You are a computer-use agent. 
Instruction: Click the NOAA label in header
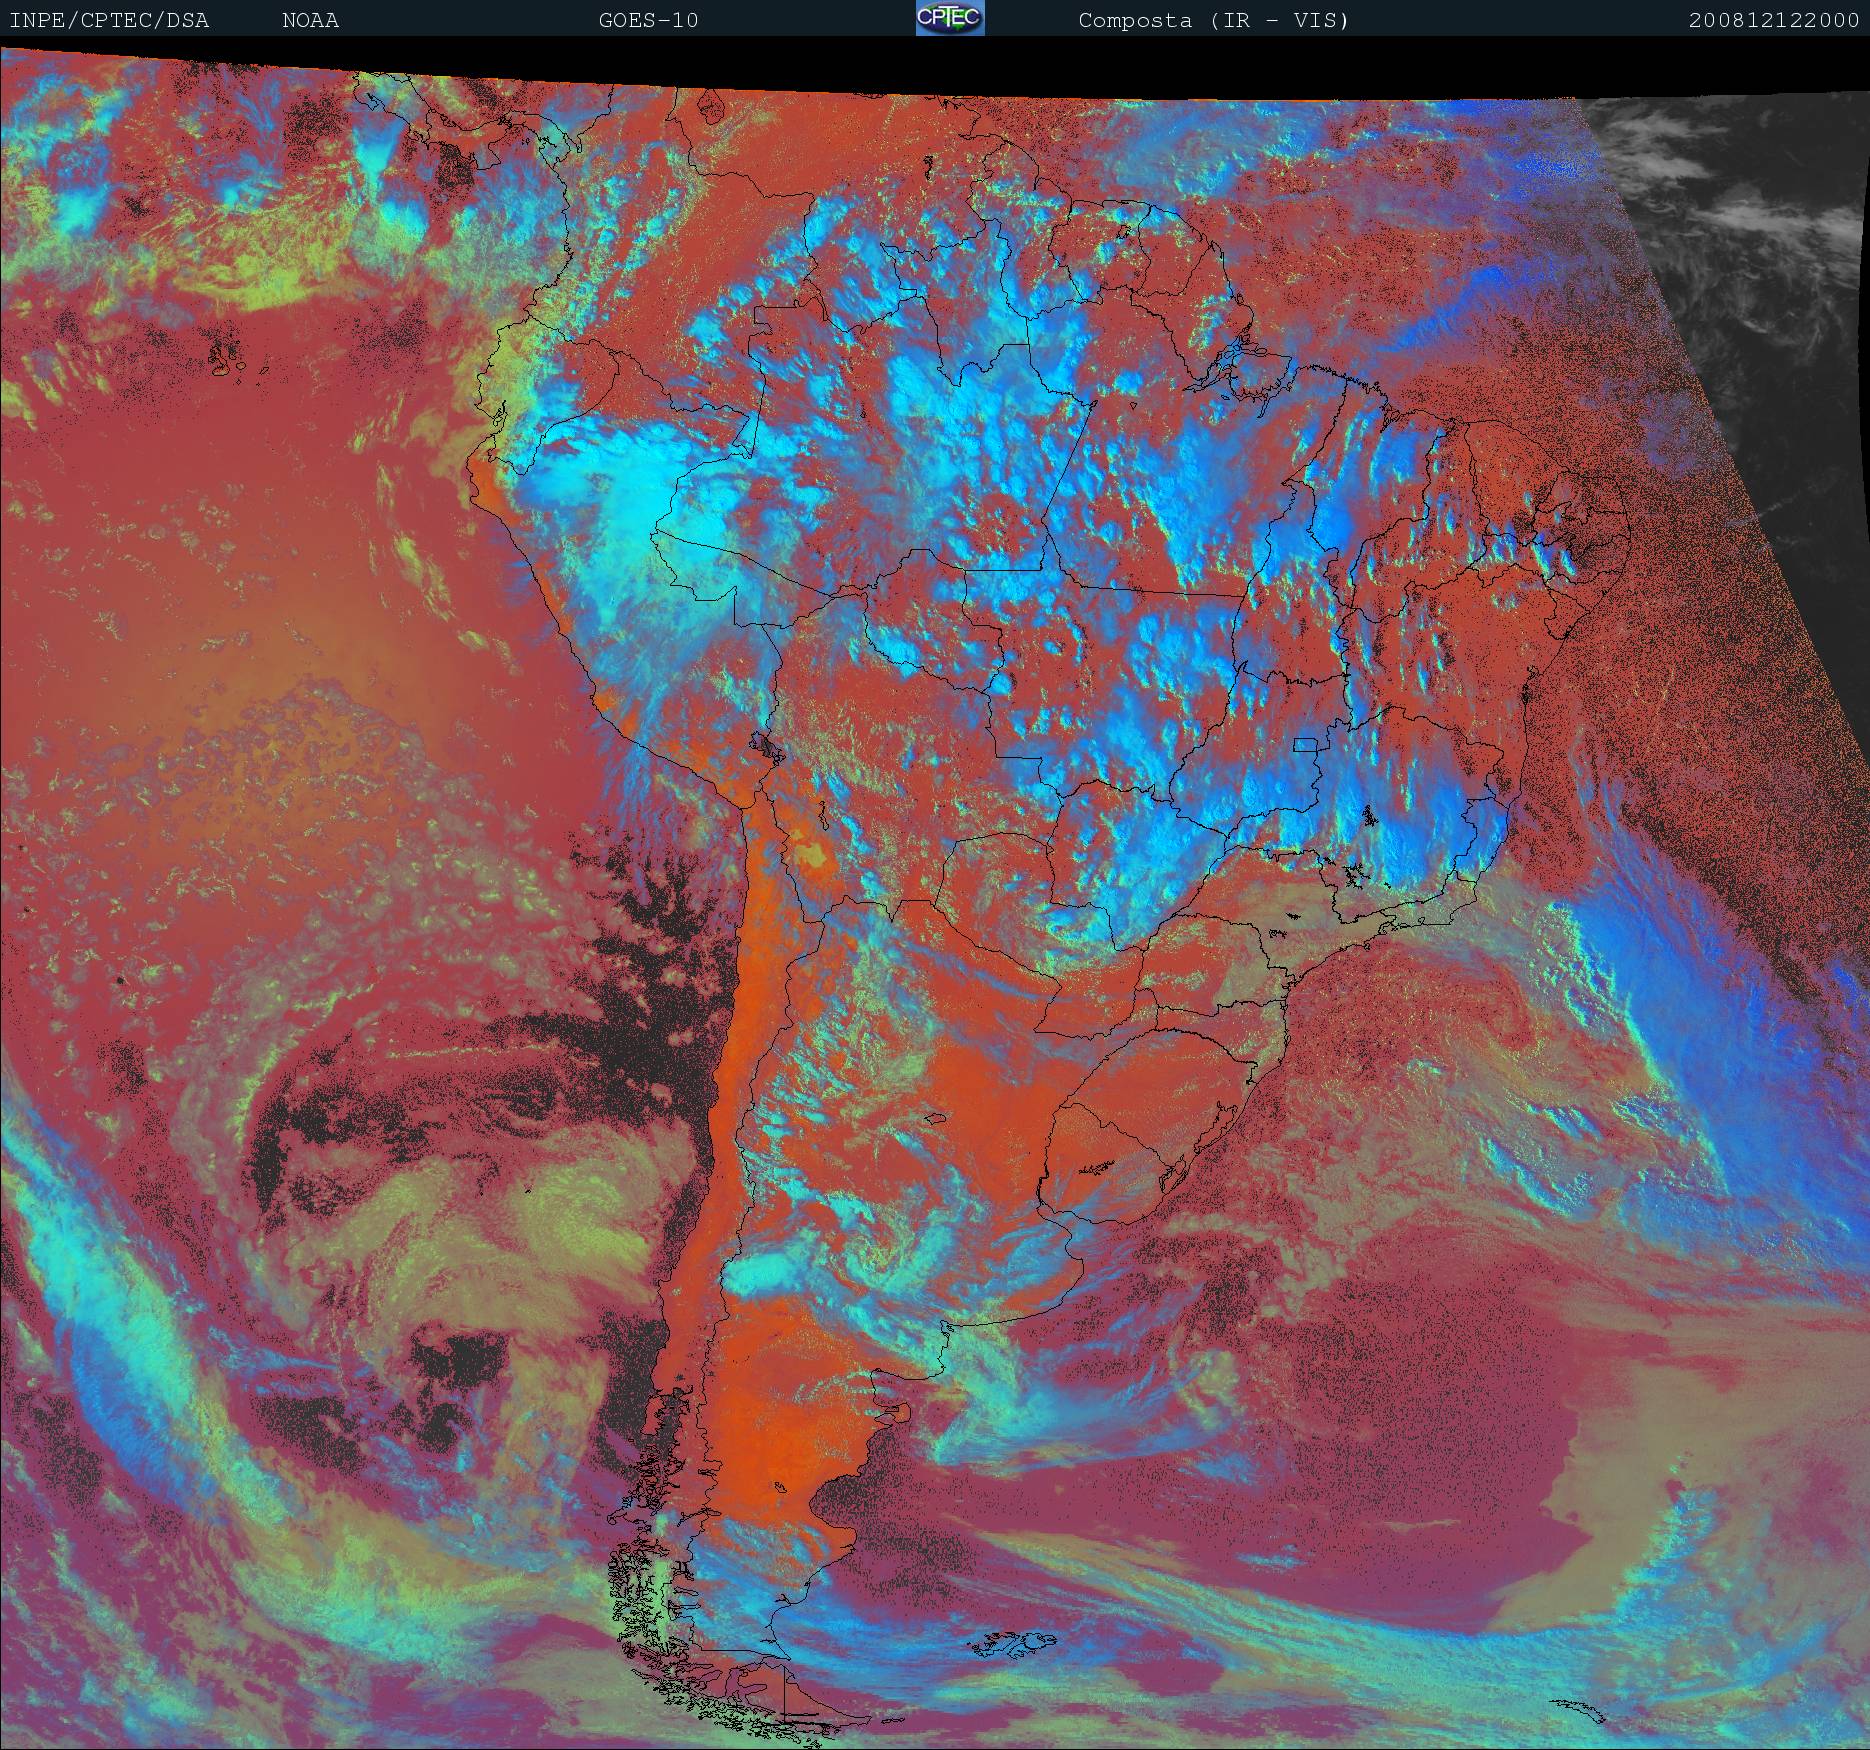coord(311,20)
